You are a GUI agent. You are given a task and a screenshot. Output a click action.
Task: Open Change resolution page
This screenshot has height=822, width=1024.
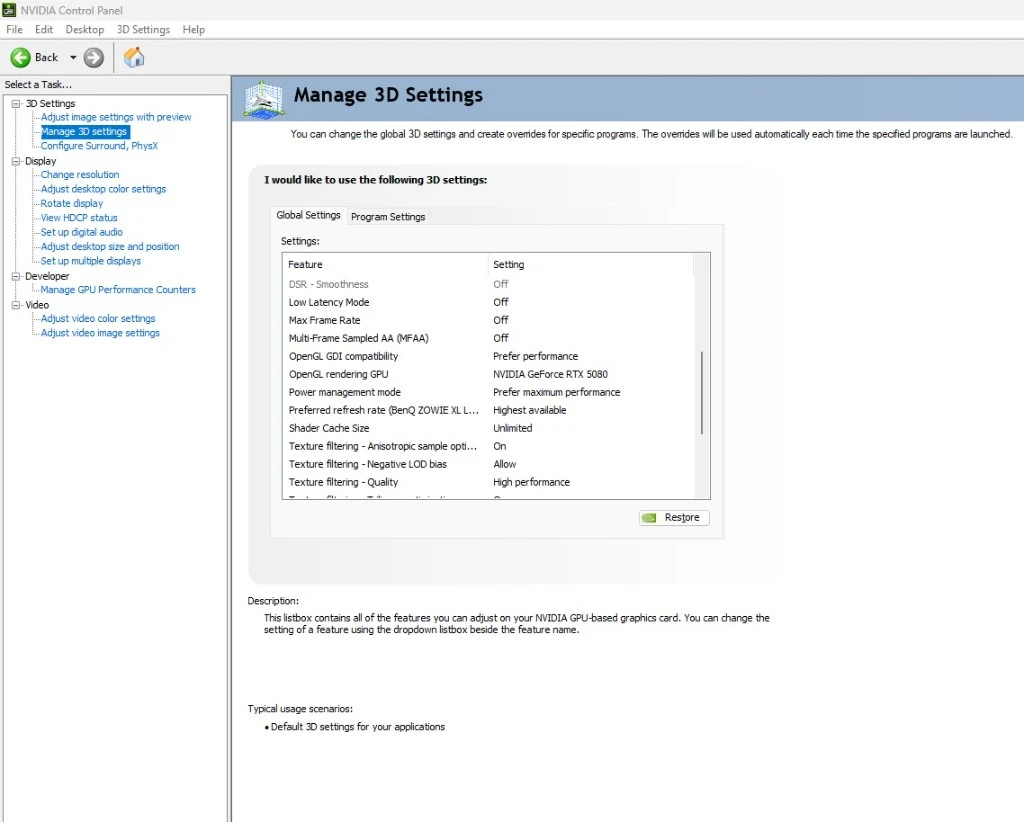tap(80, 174)
